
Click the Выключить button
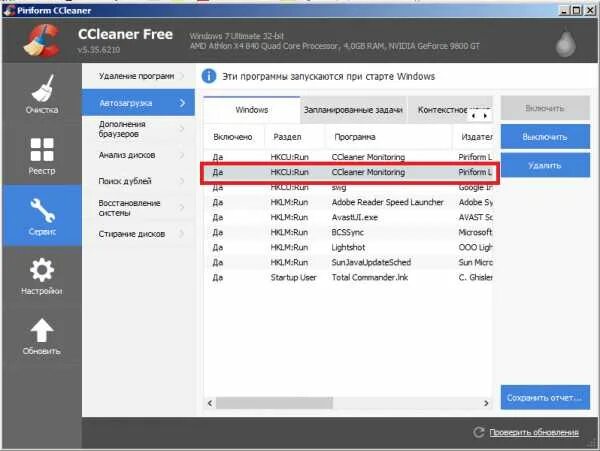tap(545, 137)
